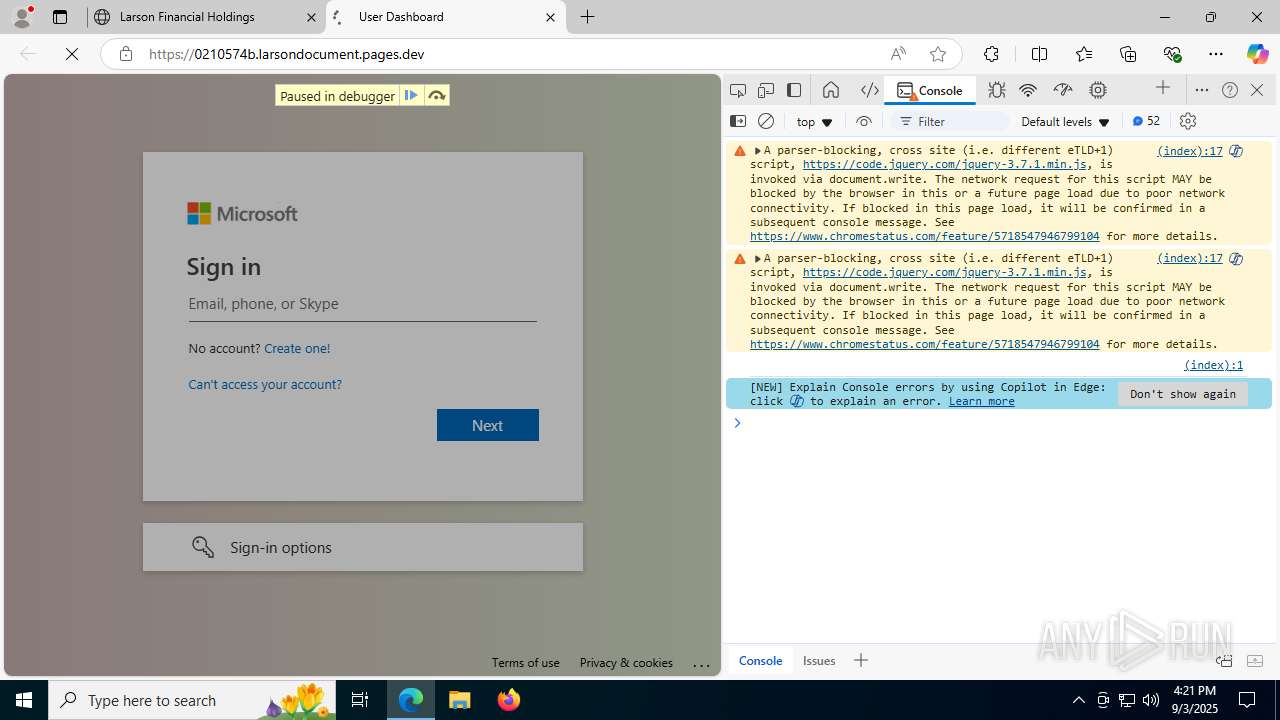Click the Create one! link
Viewport: 1280px width, 720px height.
click(x=297, y=348)
